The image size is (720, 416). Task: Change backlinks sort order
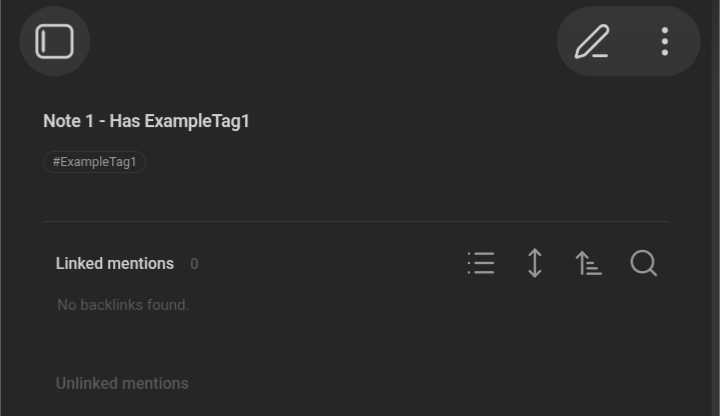pyautogui.click(x=588, y=263)
